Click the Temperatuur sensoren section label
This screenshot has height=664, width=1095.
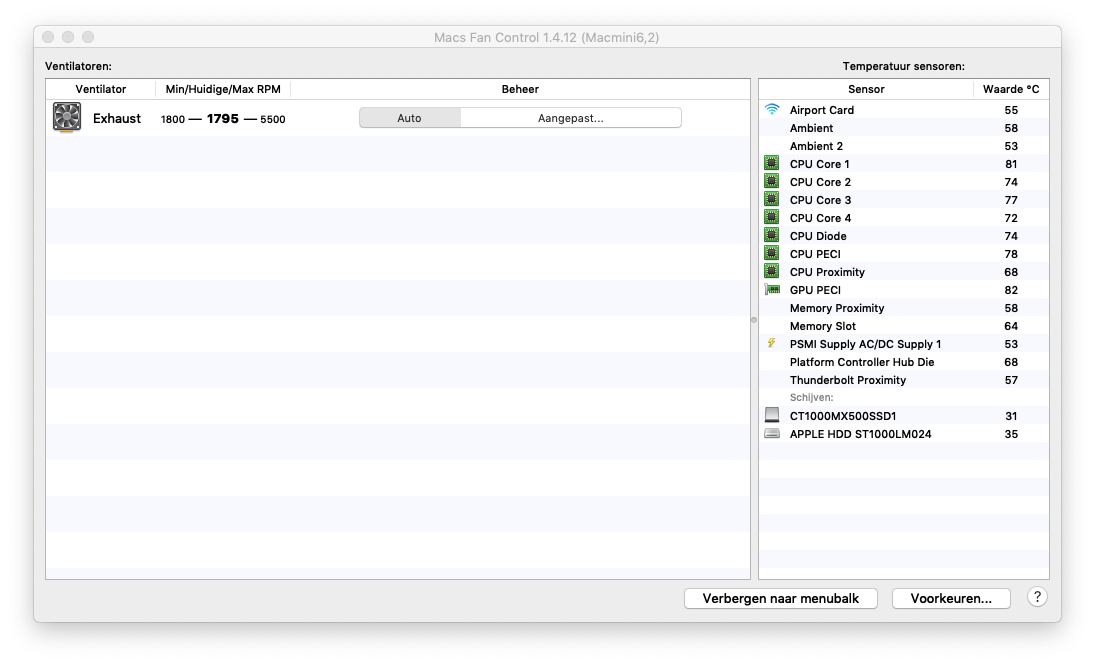click(903, 66)
